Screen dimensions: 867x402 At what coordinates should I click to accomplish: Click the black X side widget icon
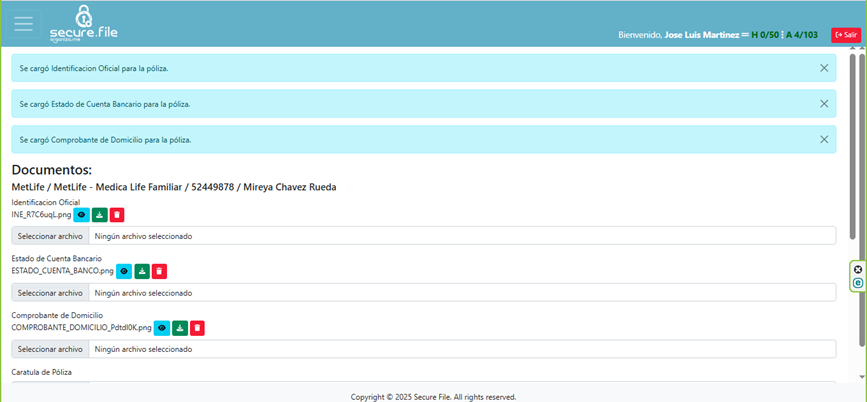click(x=858, y=270)
